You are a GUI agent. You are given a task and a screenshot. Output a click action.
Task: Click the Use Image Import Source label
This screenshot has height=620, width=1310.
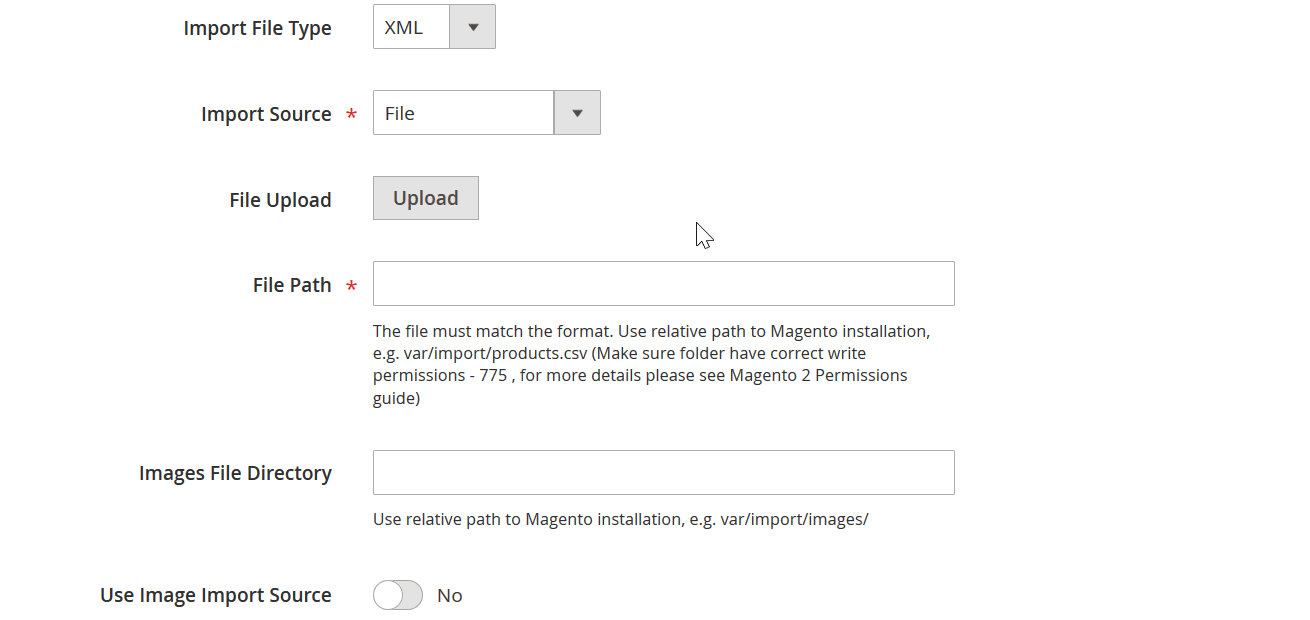pos(216,595)
